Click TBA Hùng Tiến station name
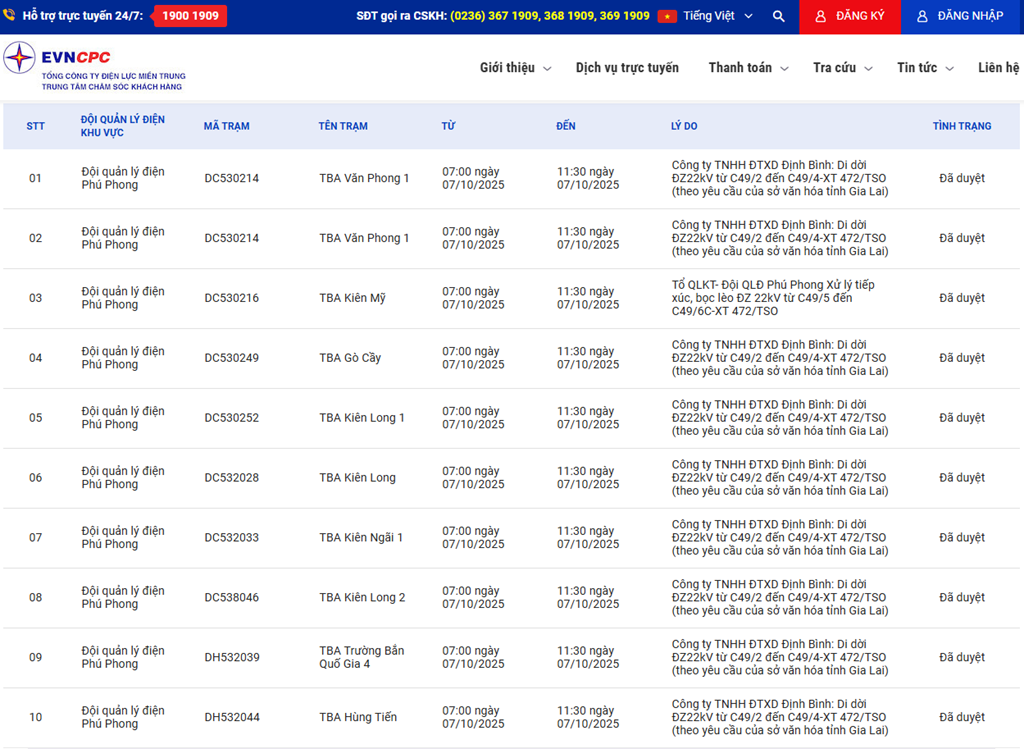This screenshot has width=1024, height=749. point(358,717)
